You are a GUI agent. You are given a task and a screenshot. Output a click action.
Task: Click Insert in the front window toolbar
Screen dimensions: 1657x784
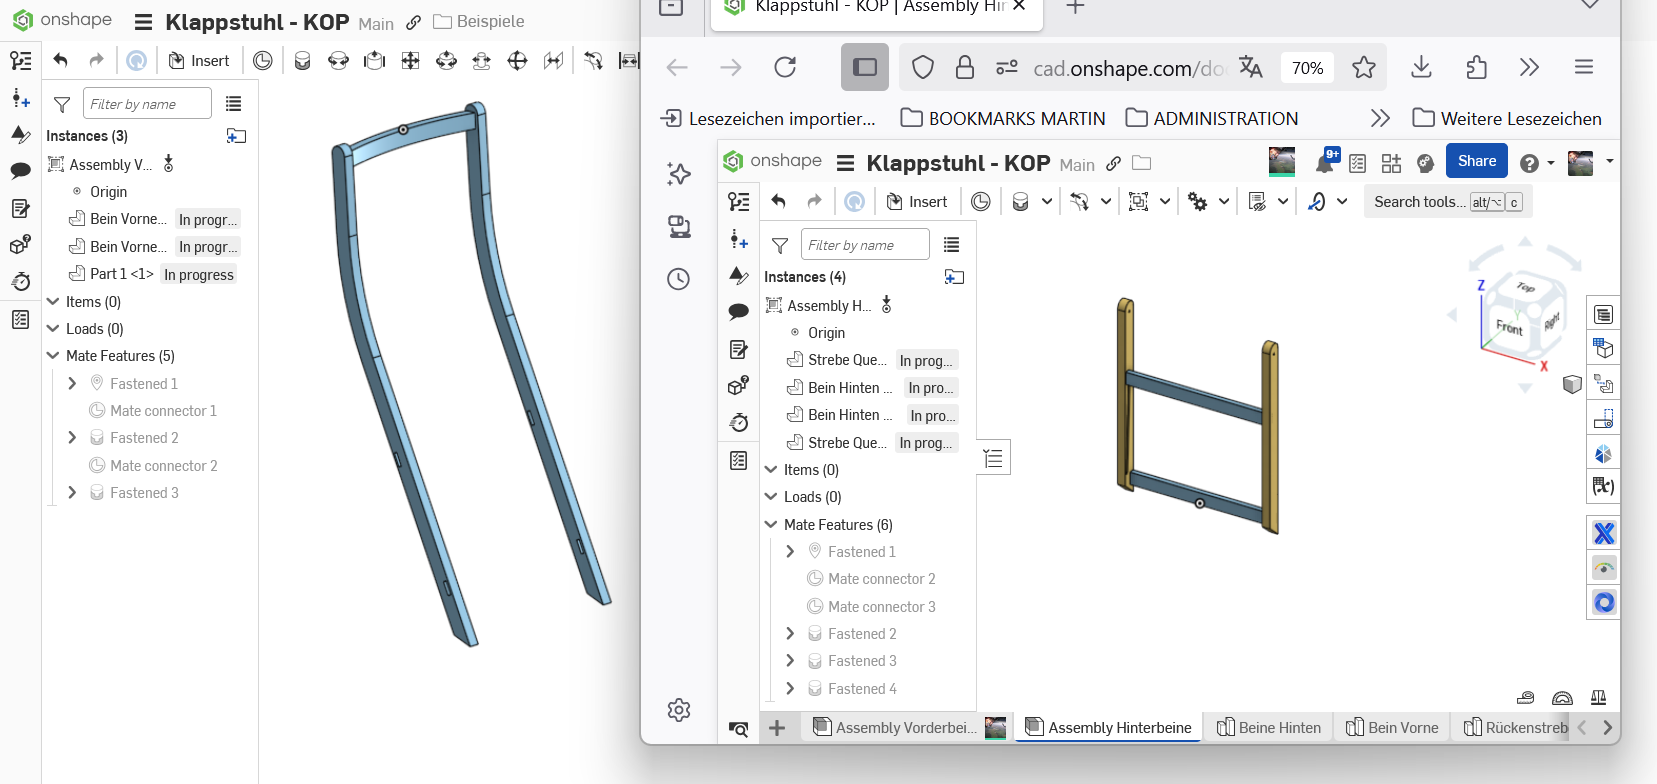[917, 202]
